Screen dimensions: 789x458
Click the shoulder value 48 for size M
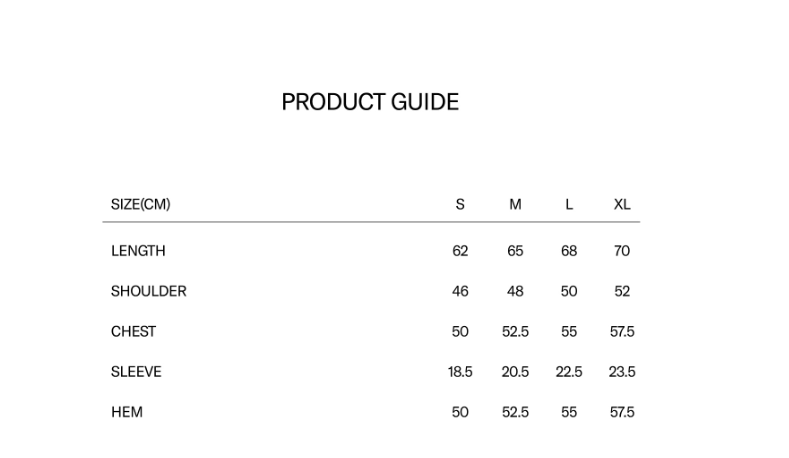coord(515,291)
